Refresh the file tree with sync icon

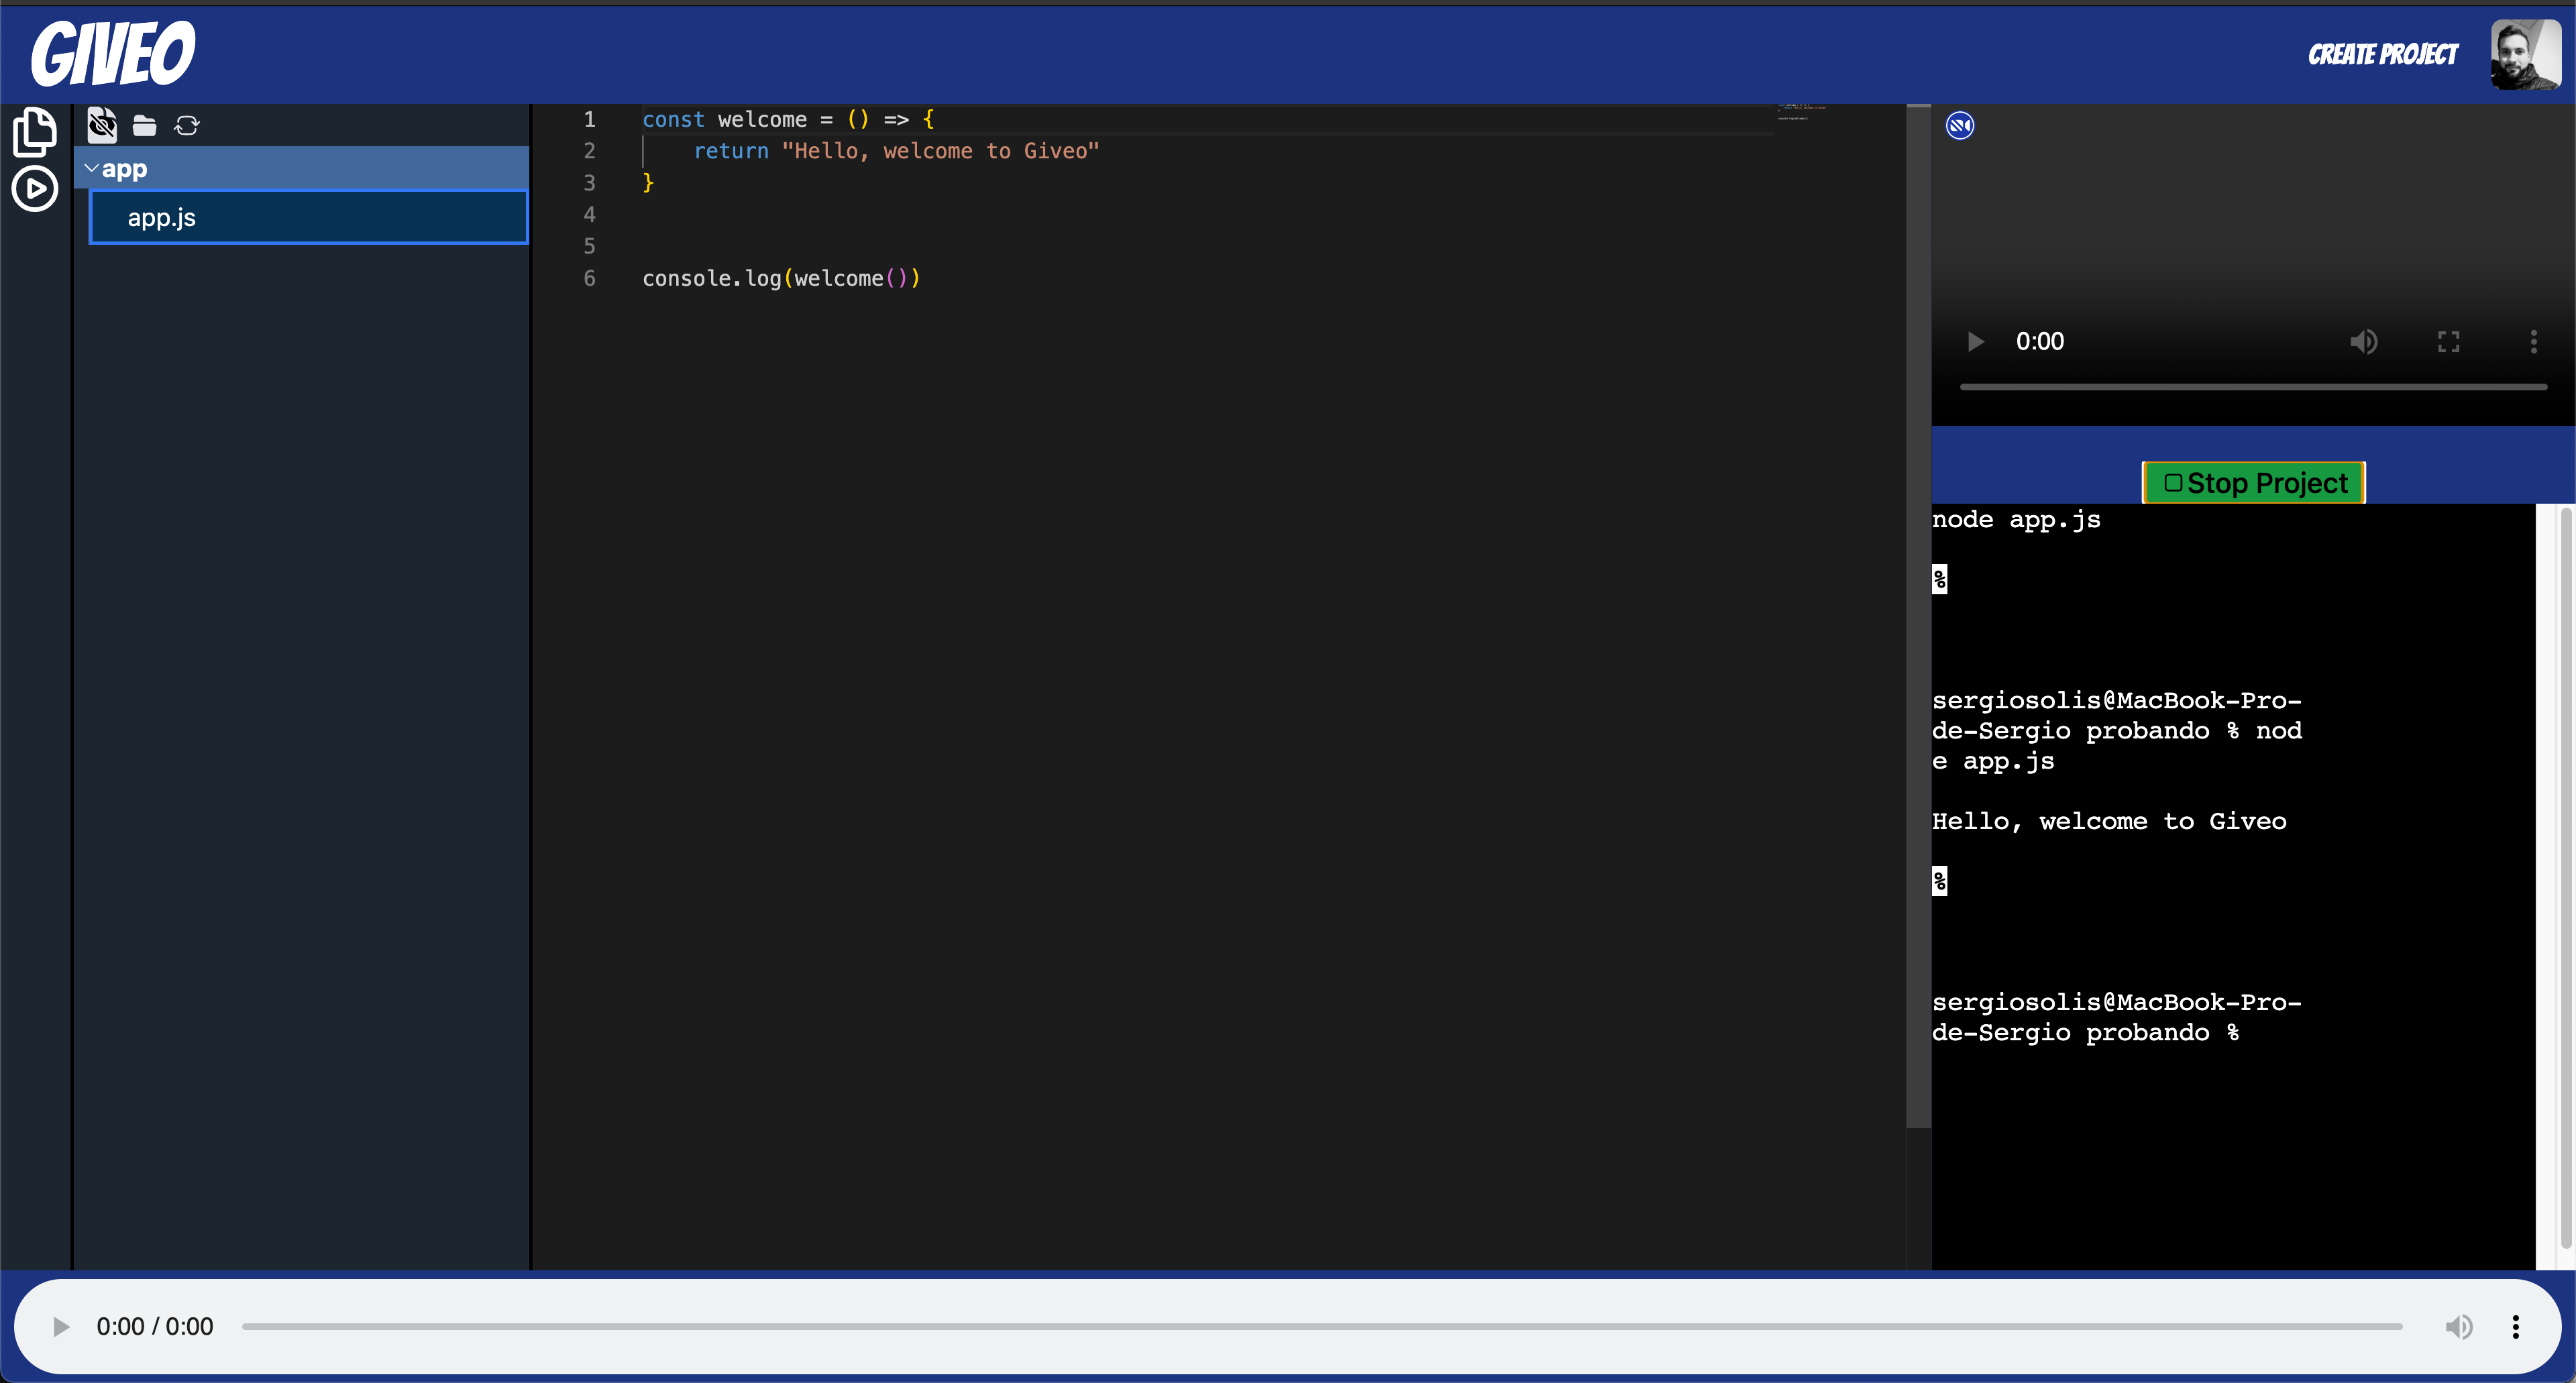pyautogui.click(x=187, y=125)
